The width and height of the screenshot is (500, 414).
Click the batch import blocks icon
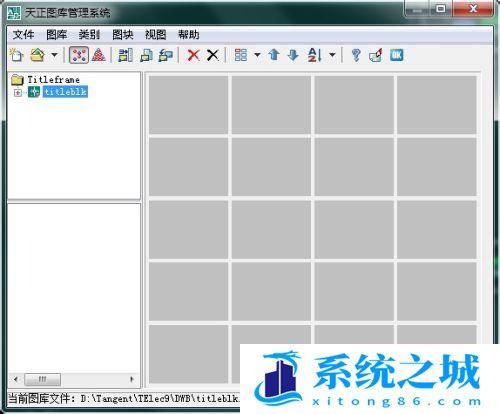(125, 55)
